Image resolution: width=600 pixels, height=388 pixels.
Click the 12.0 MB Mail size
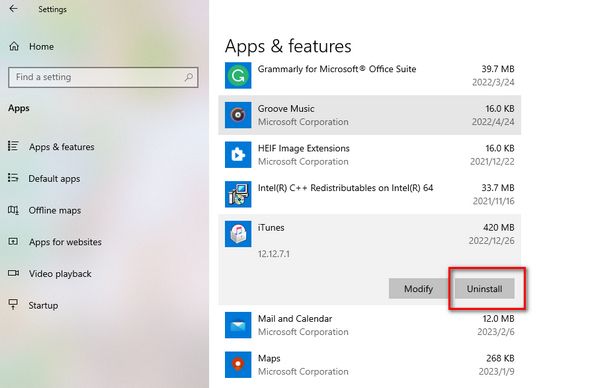point(499,318)
